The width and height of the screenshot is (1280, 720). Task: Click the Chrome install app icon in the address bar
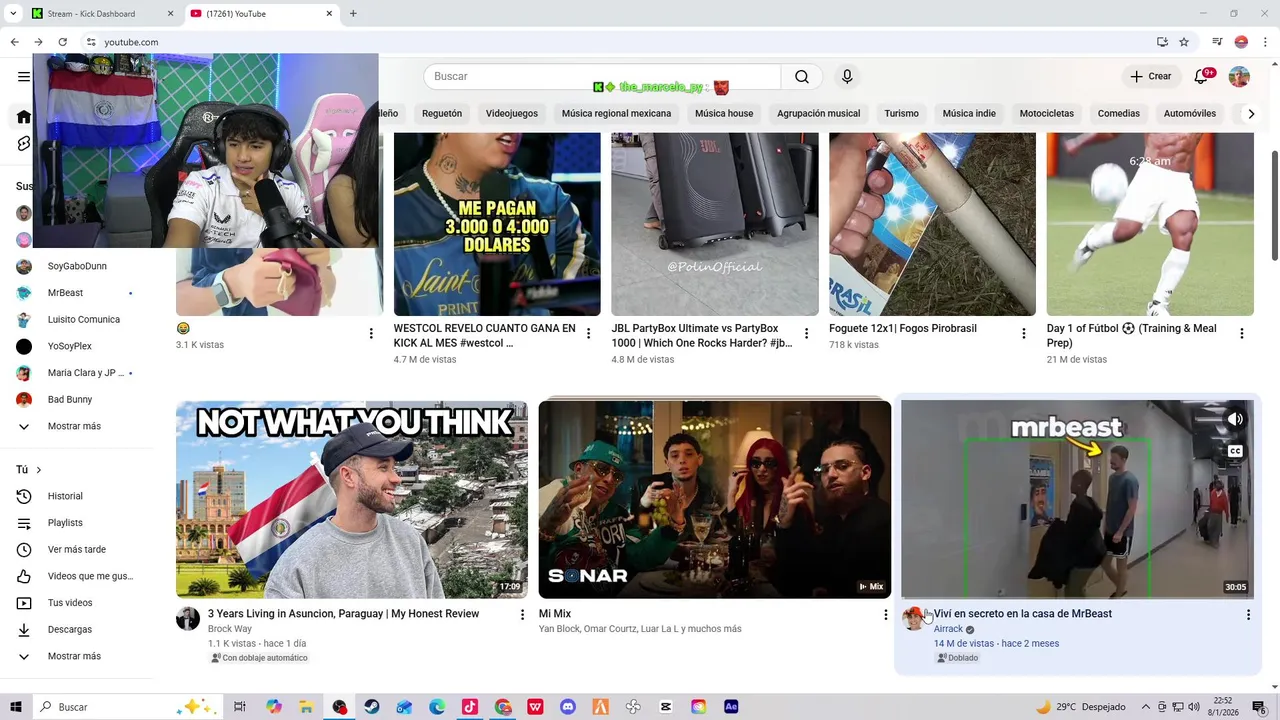(1162, 42)
